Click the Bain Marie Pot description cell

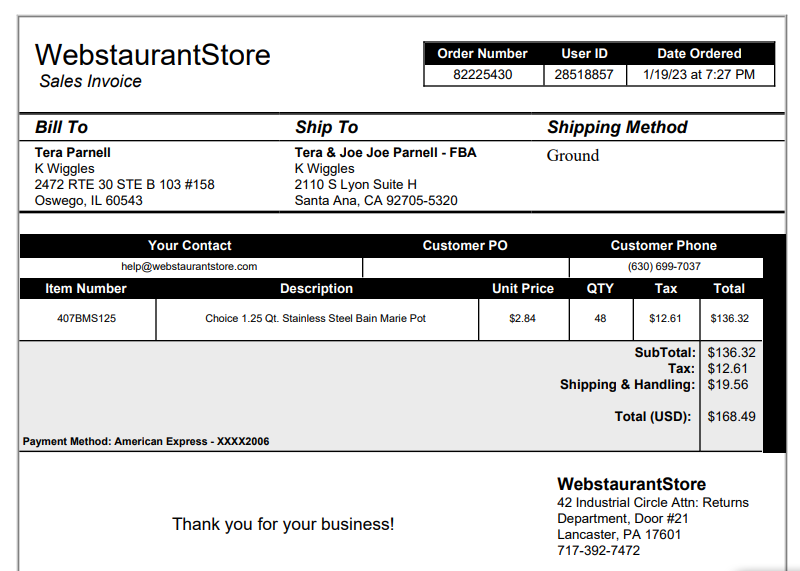coord(316,319)
